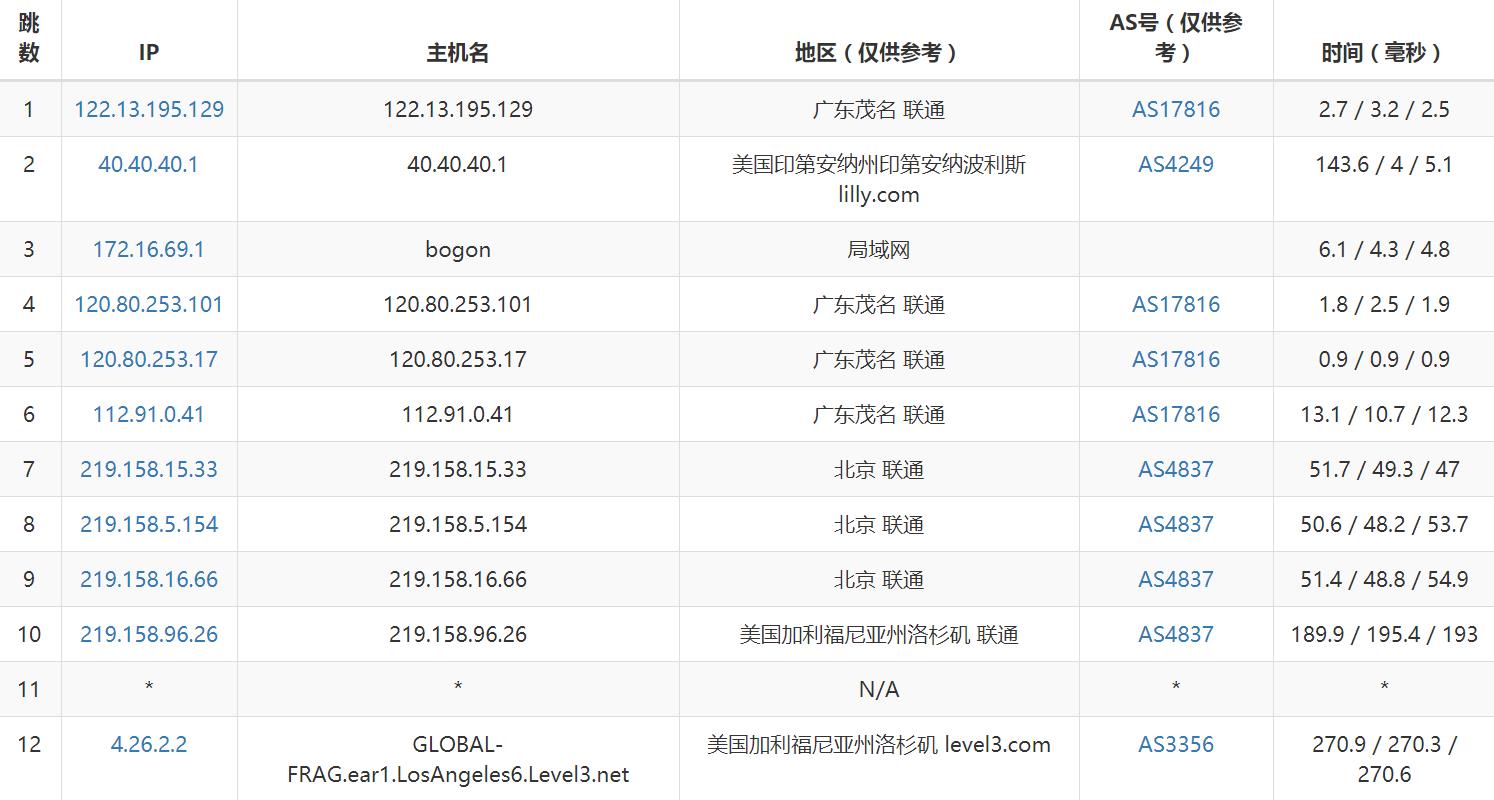The height and width of the screenshot is (800, 1494).
Task: Open AS4837 link in hop 9 row
Action: point(1176,579)
